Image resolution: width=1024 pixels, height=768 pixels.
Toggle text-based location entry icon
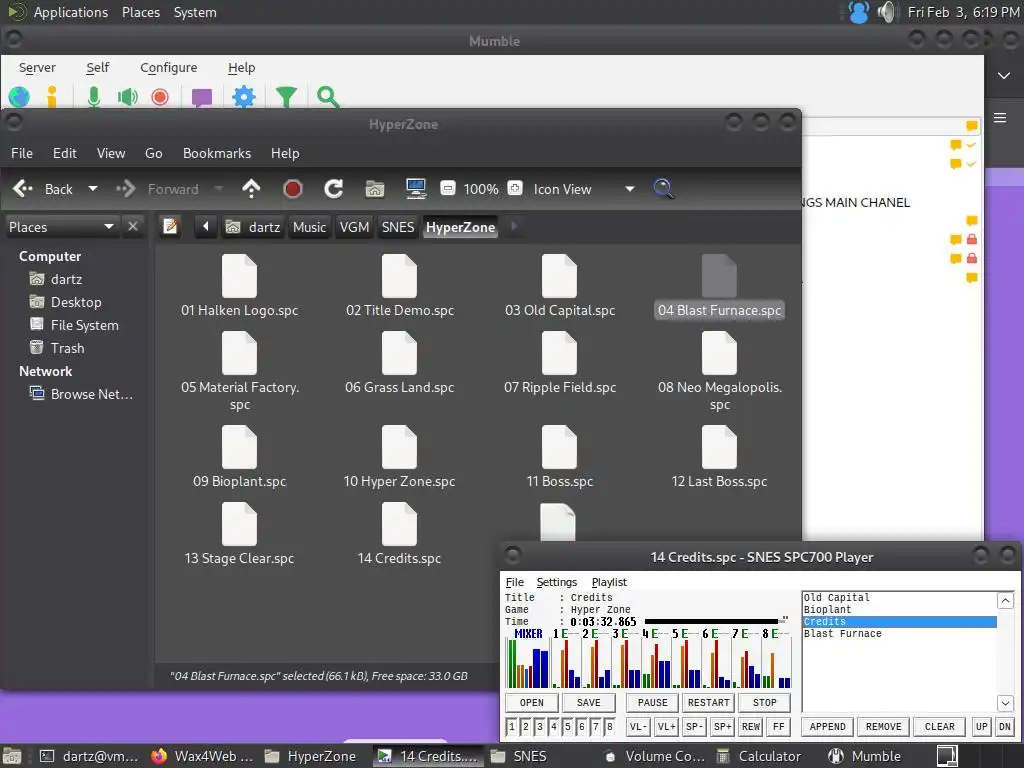(x=170, y=227)
